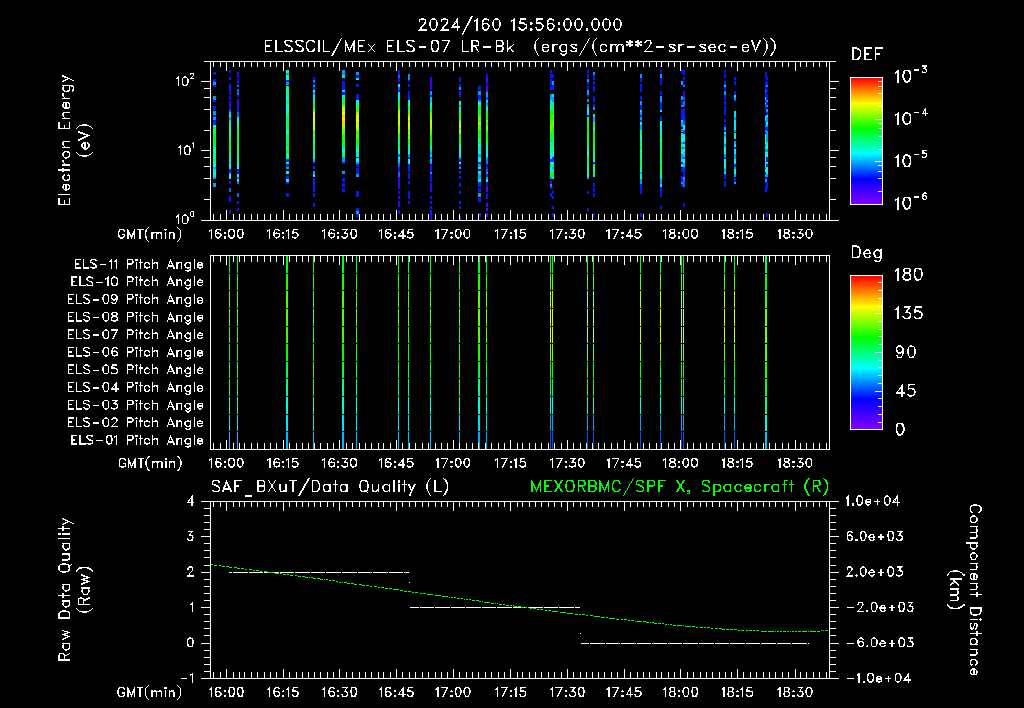Click the 16:45 tick under the bottom plot
The height and width of the screenshot is (708, 1024).
click(396, 692)
